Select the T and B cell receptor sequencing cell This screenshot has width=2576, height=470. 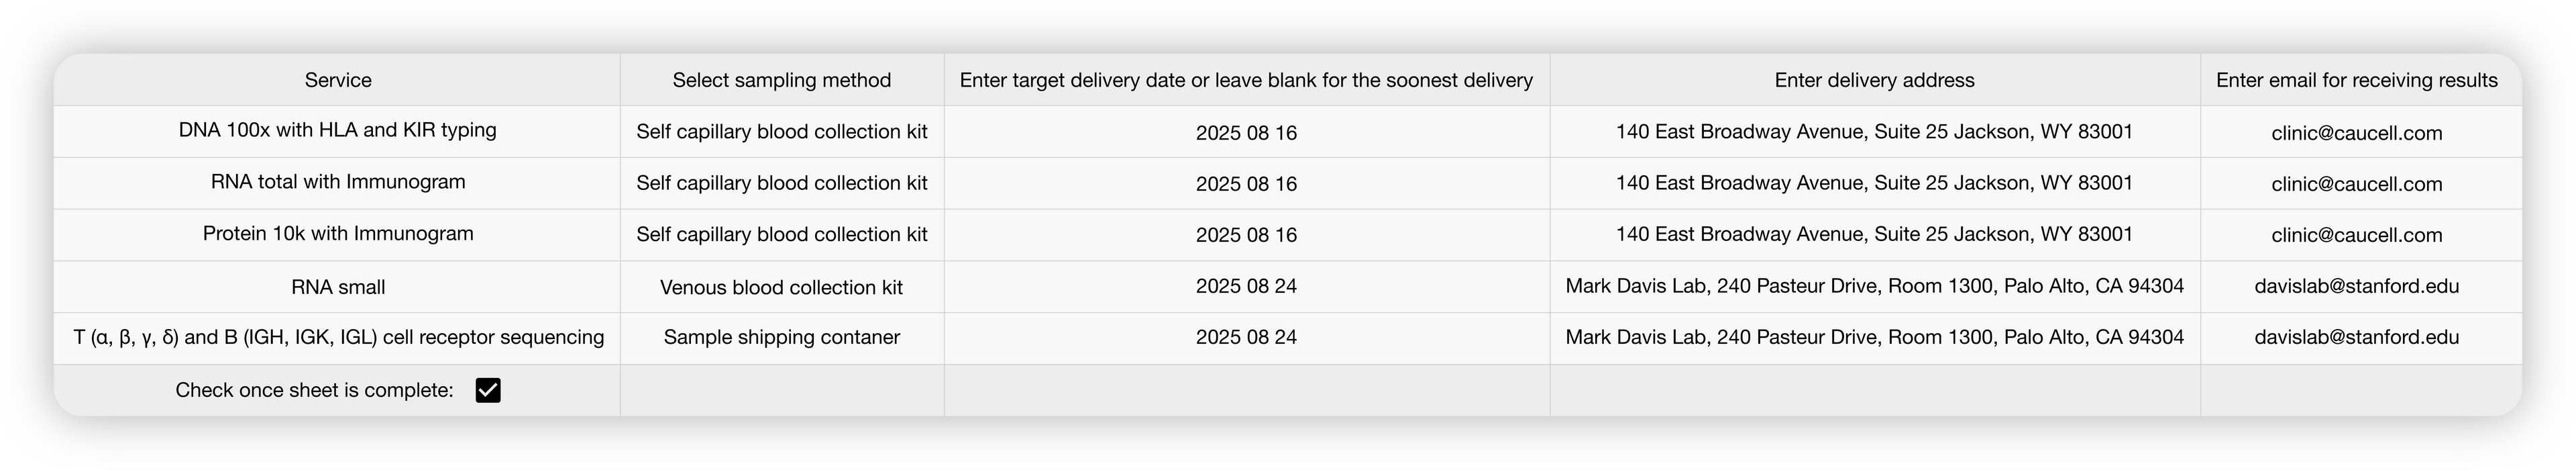click(338, 337)
